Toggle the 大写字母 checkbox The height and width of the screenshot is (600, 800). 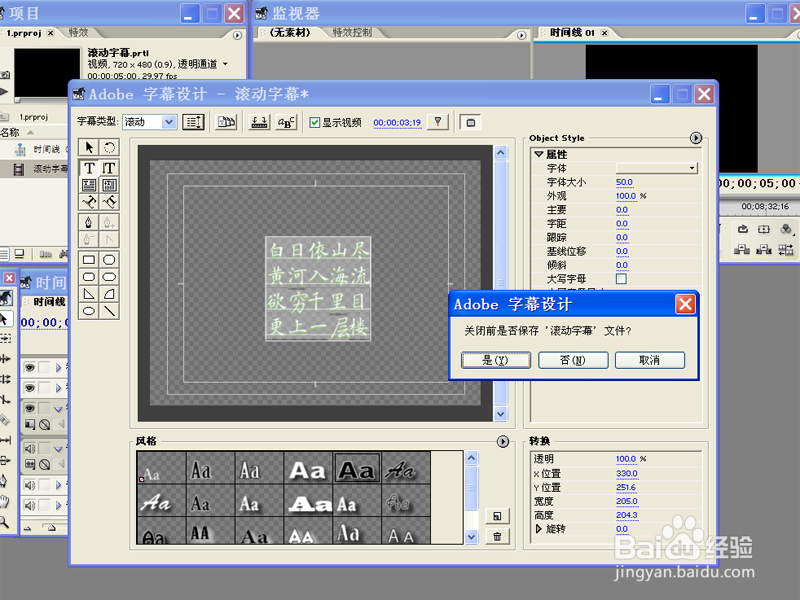click(621, 279)
